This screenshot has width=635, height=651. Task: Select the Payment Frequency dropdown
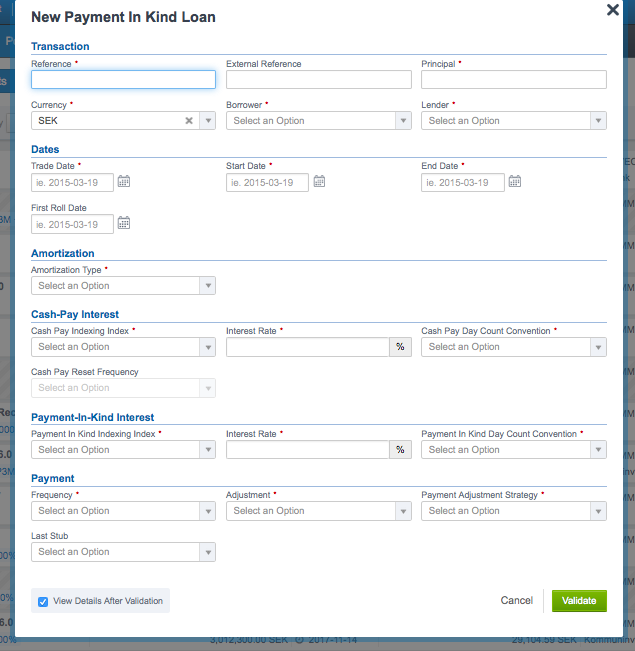(x=123, y=511)
